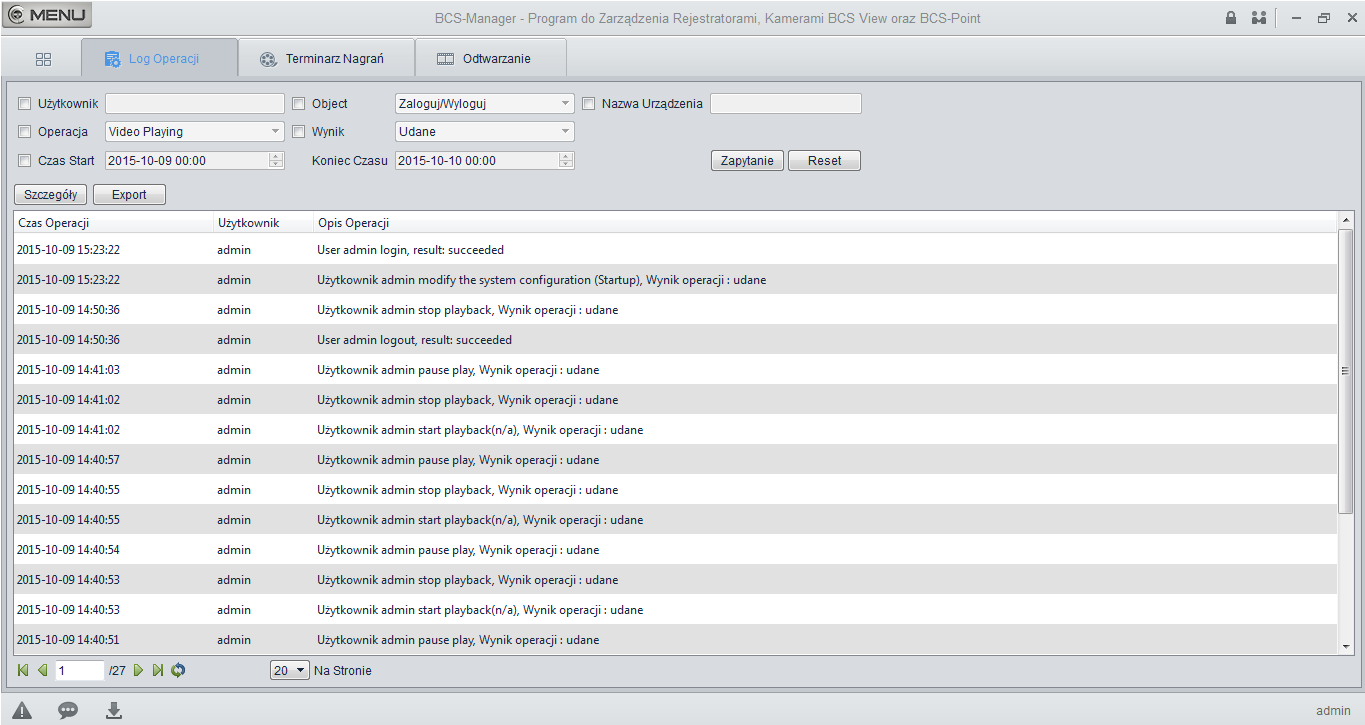
Task: Select start playback row at 14:41:02
Action: click(x=675, y=430)
